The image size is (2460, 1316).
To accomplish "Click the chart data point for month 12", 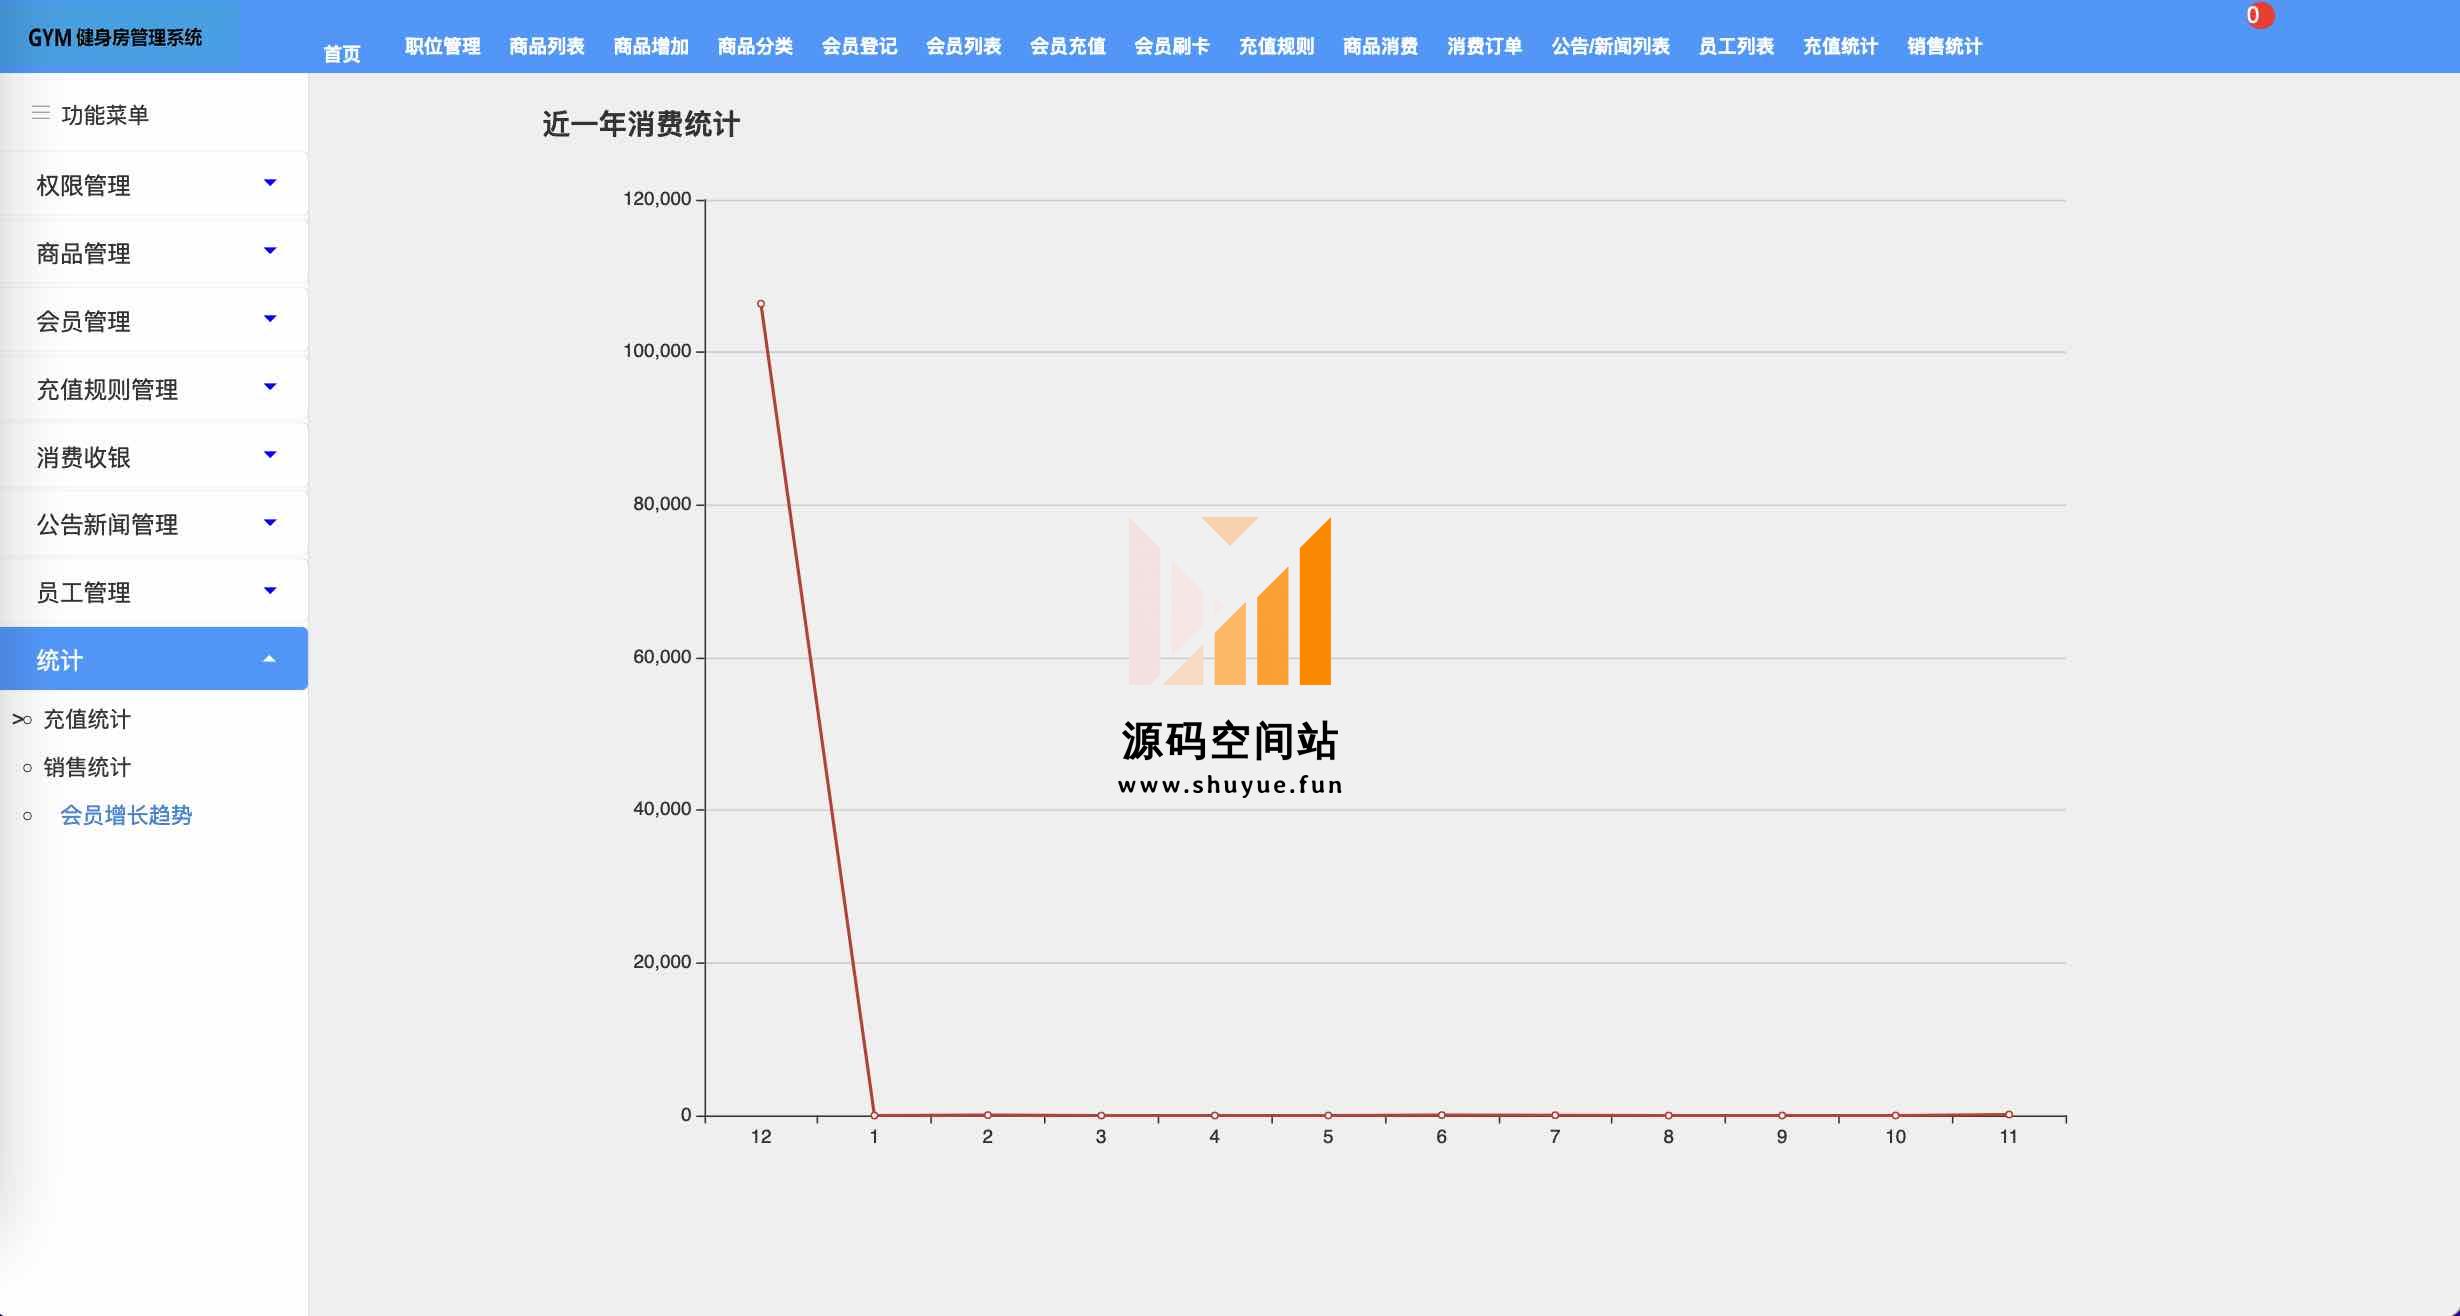I will (x=761, y=304).
